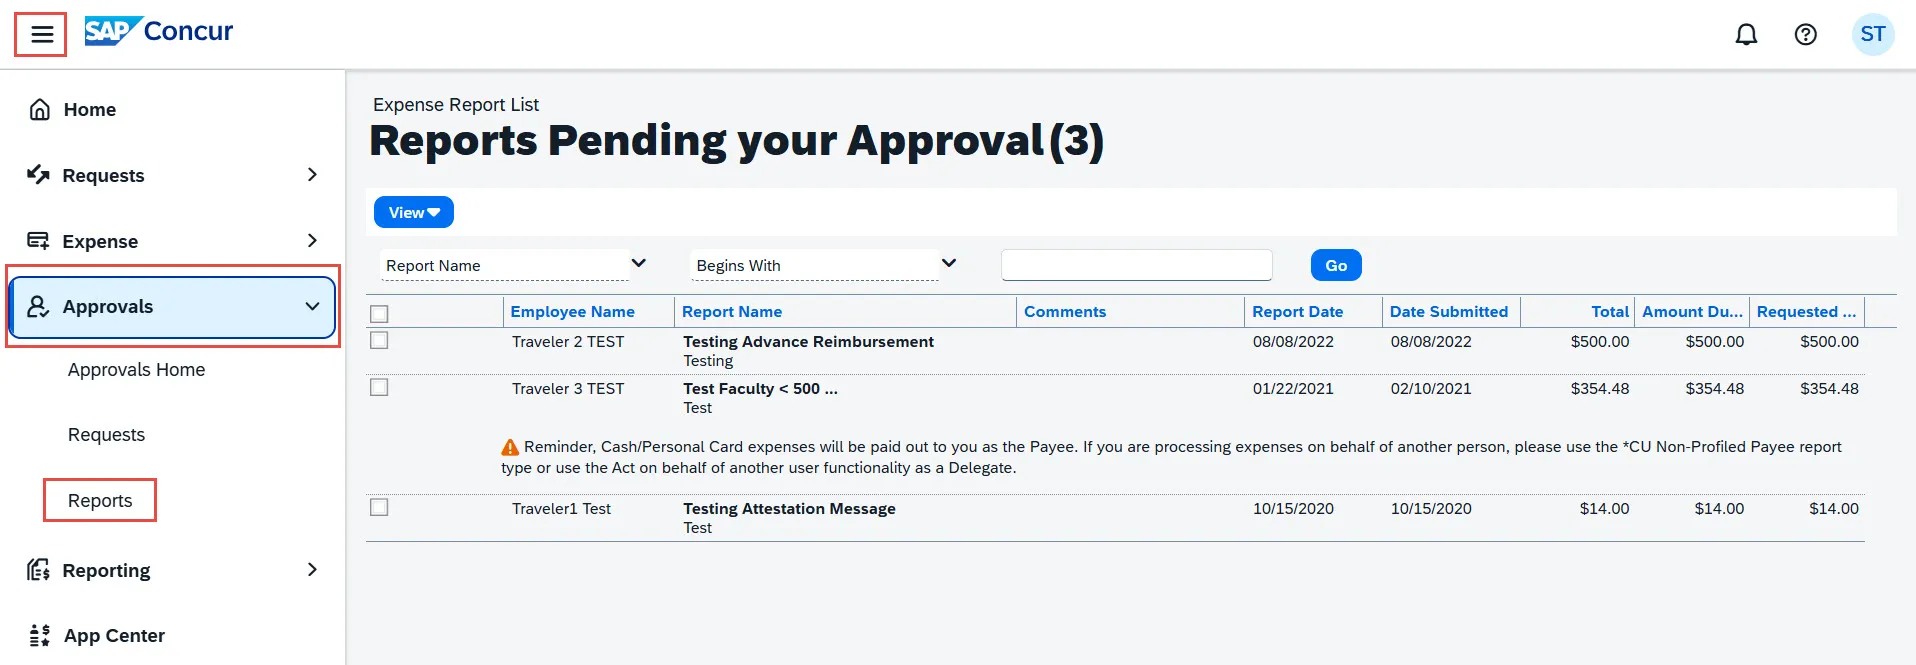This screenshot has width=1916, height=665.
Task: Click the filter search text field
Action: [1136, 265]
